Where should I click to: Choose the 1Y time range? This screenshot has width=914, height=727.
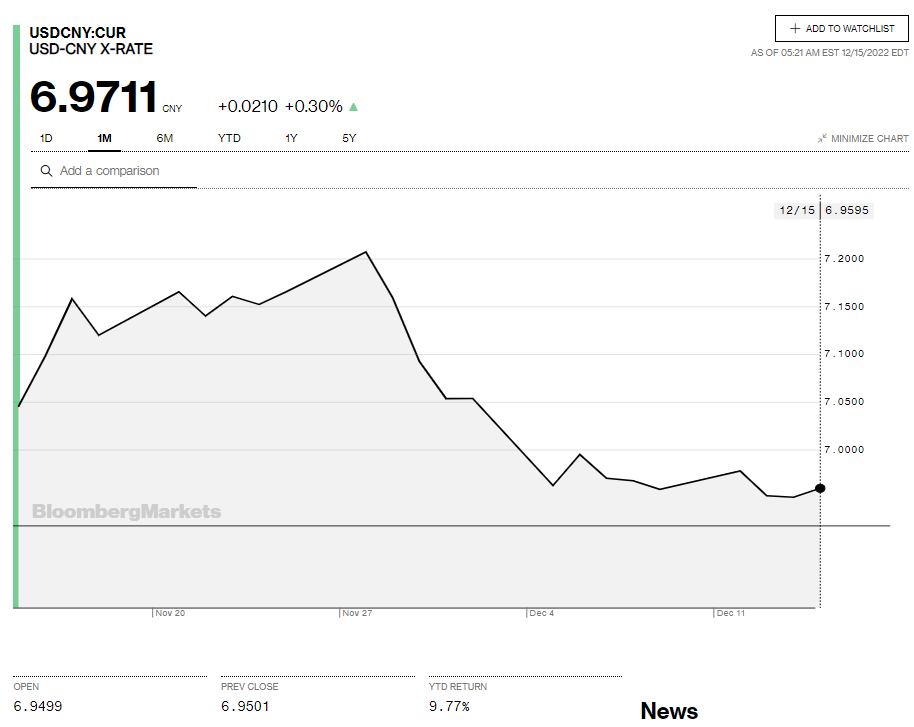click(x=291, y=138)
